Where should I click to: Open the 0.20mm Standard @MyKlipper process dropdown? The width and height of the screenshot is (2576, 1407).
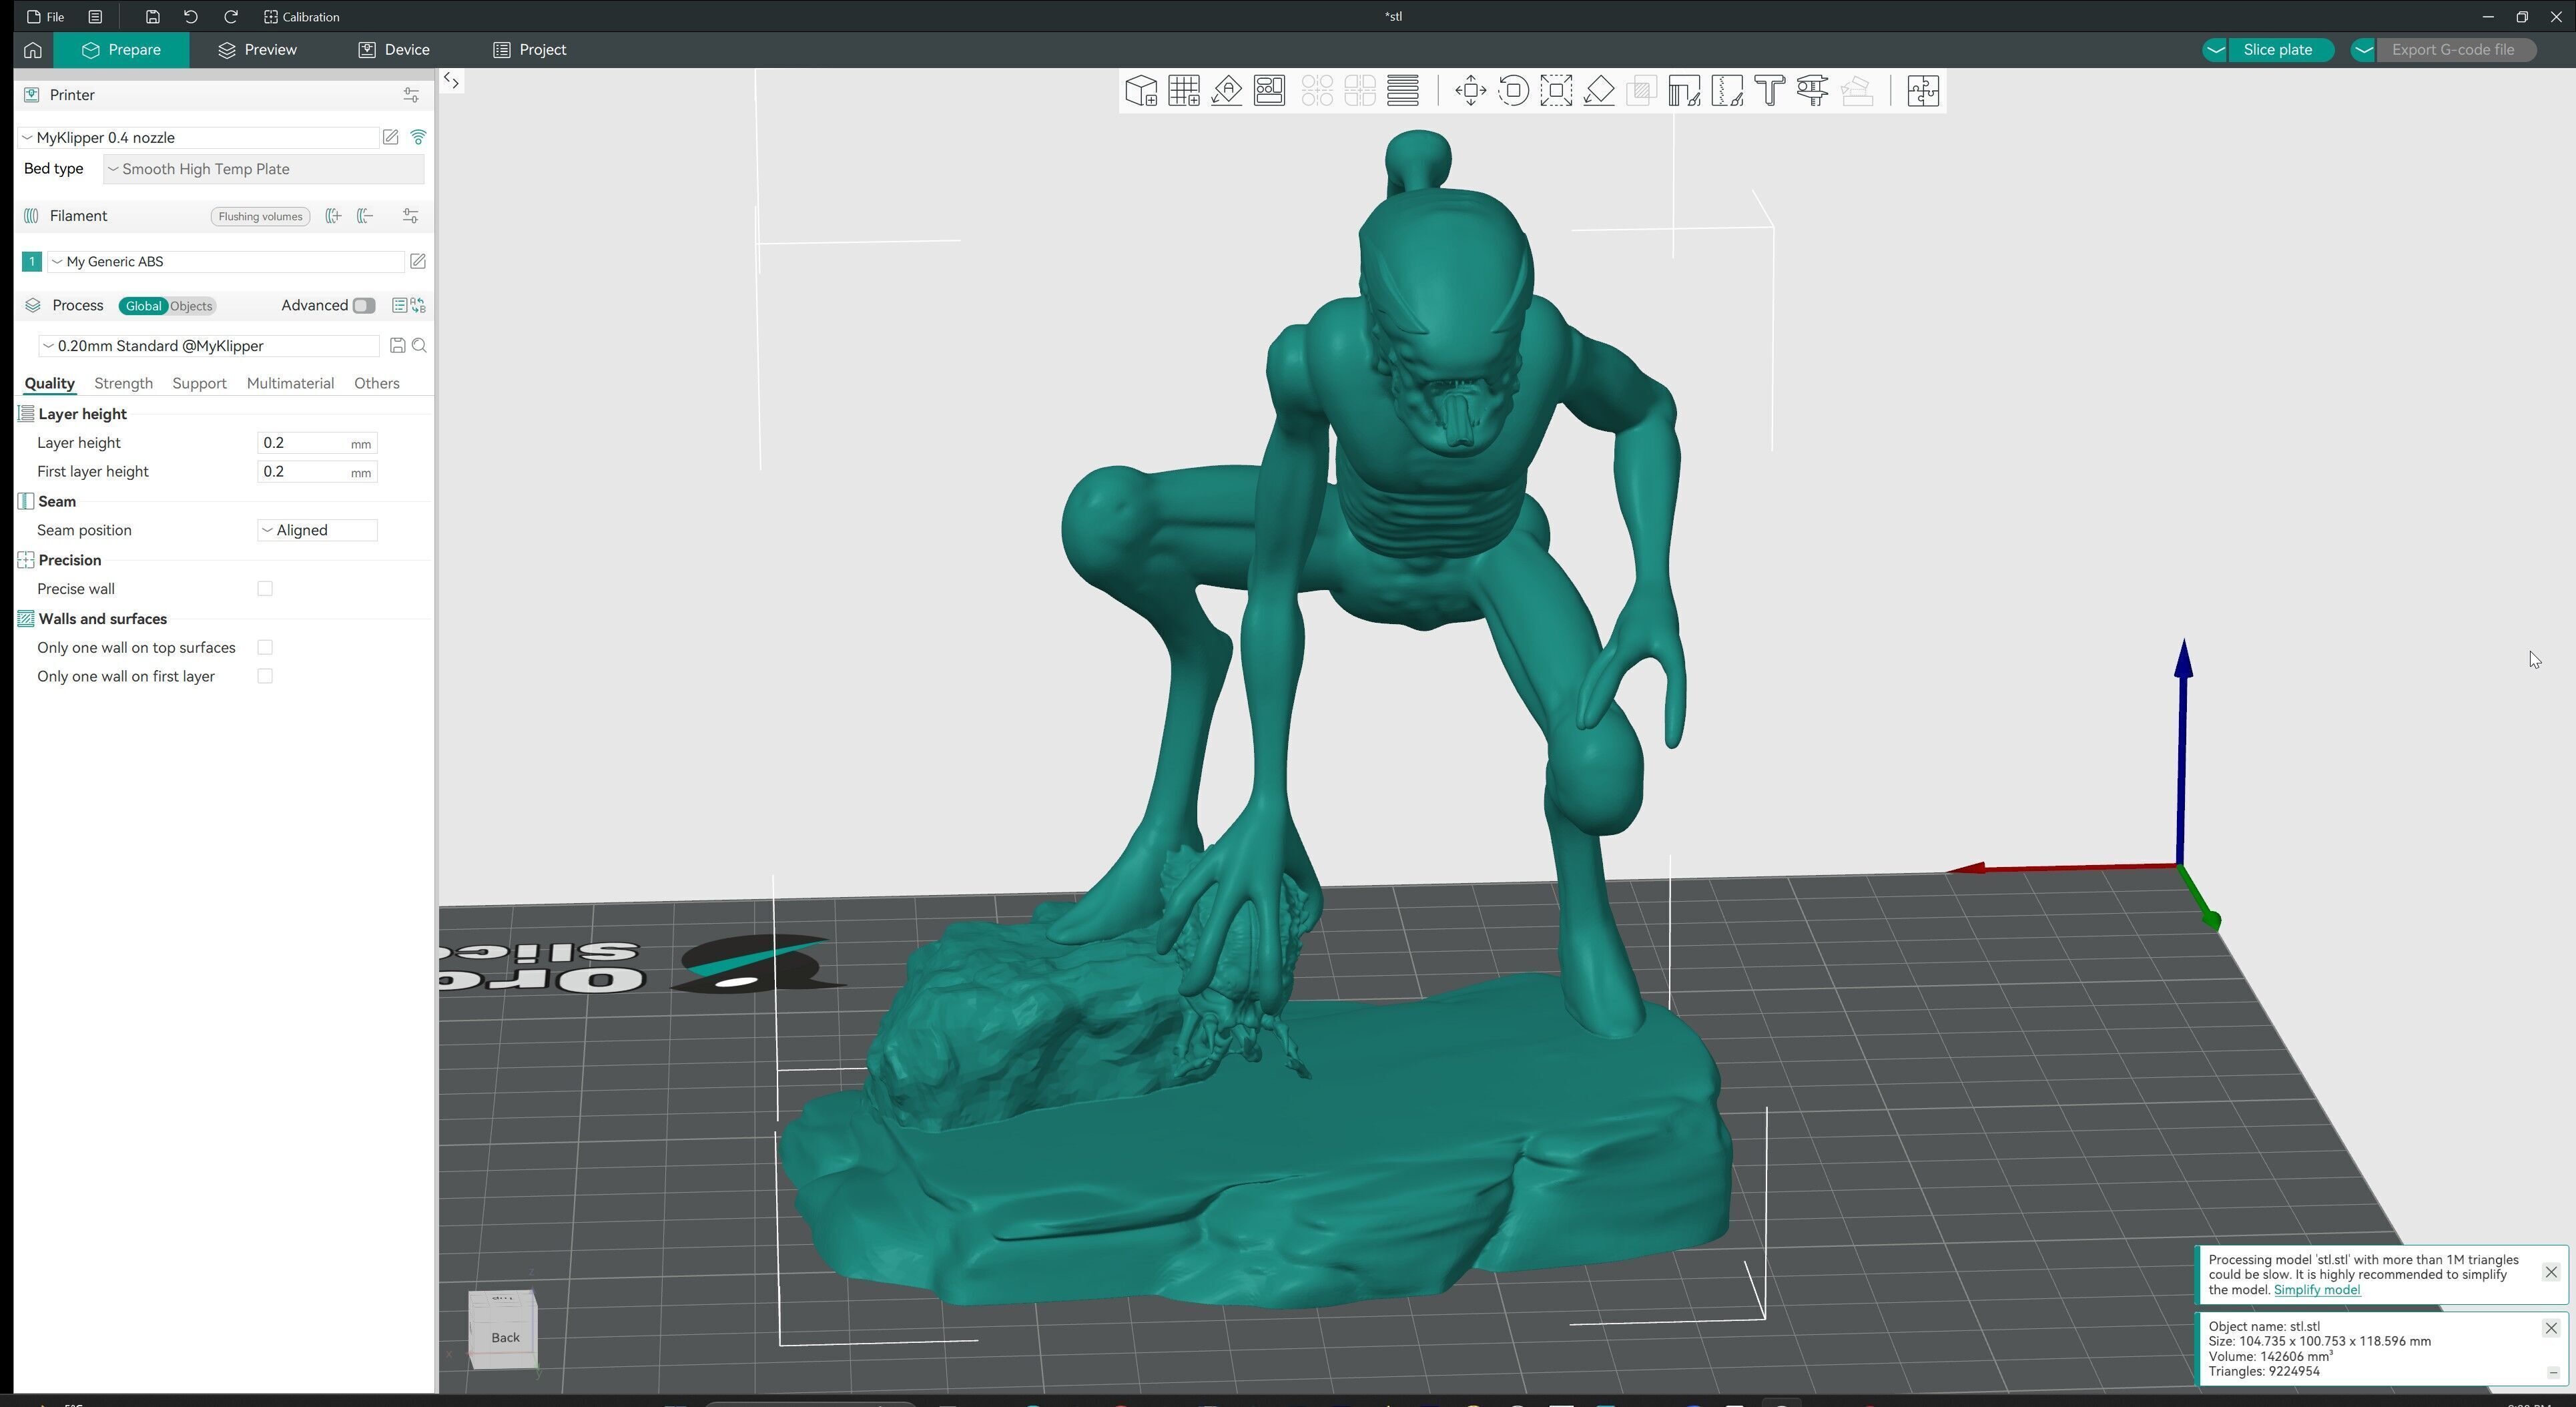point(209,346)
